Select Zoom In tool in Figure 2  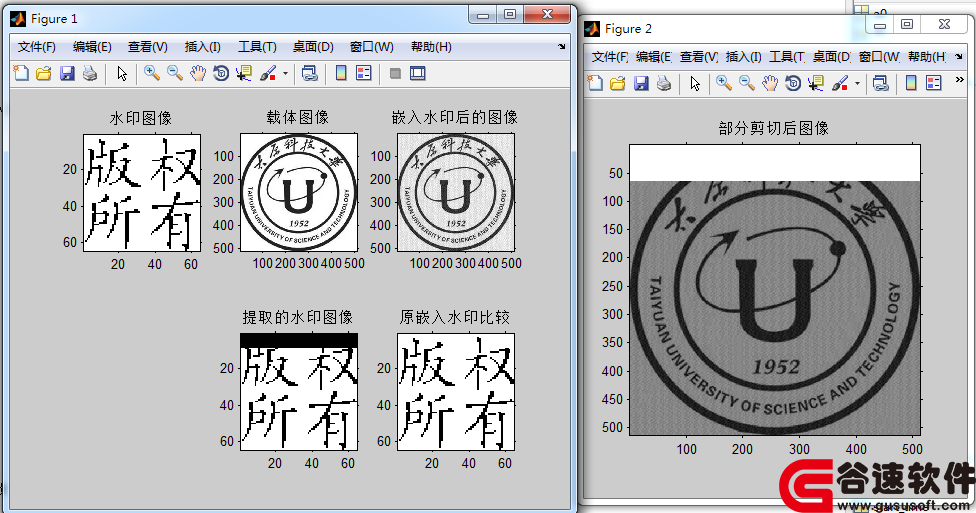pyautogui.click(x=723, y=83)
